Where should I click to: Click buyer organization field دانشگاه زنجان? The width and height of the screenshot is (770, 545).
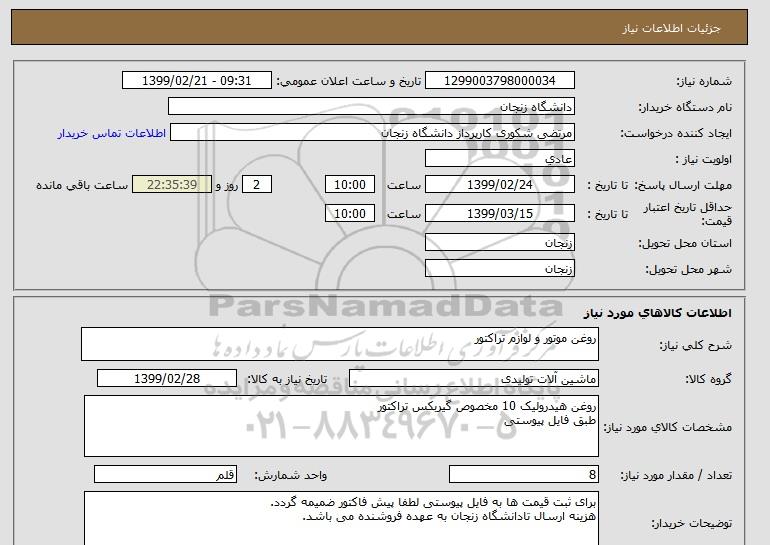[x=371, y=107]
